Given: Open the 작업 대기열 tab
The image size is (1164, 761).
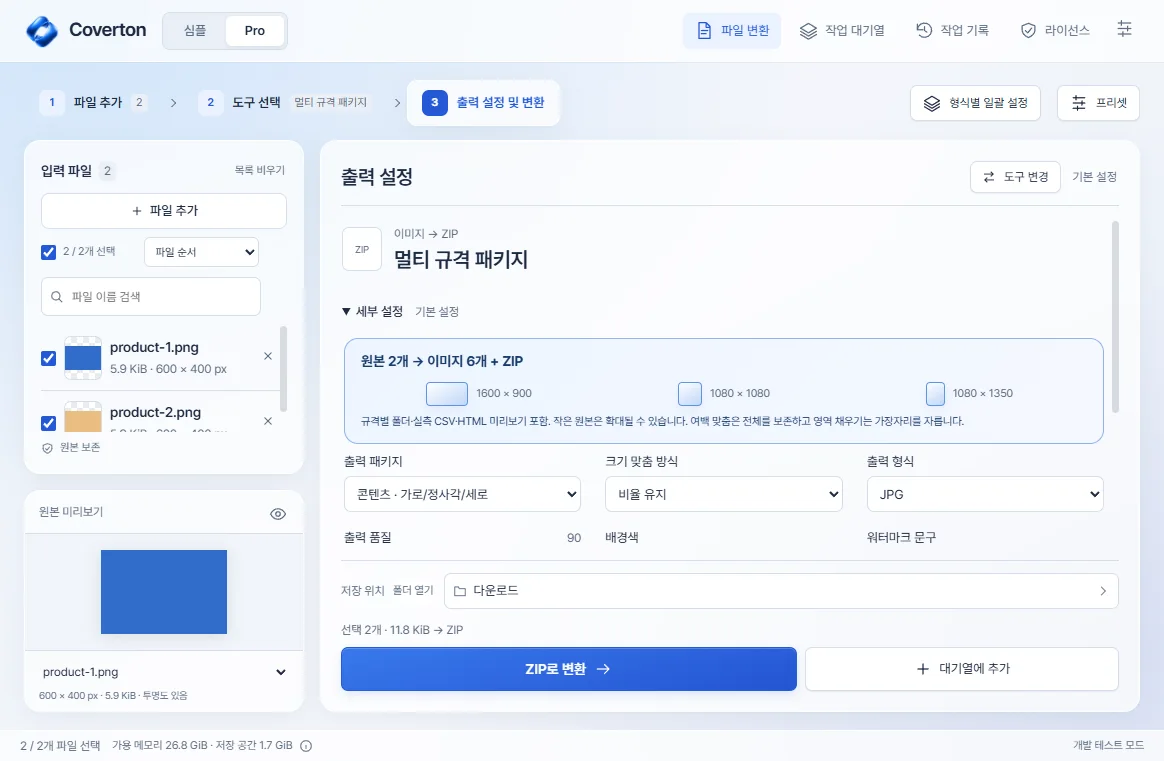Looking at the screenshot, I should click(842, 30).
